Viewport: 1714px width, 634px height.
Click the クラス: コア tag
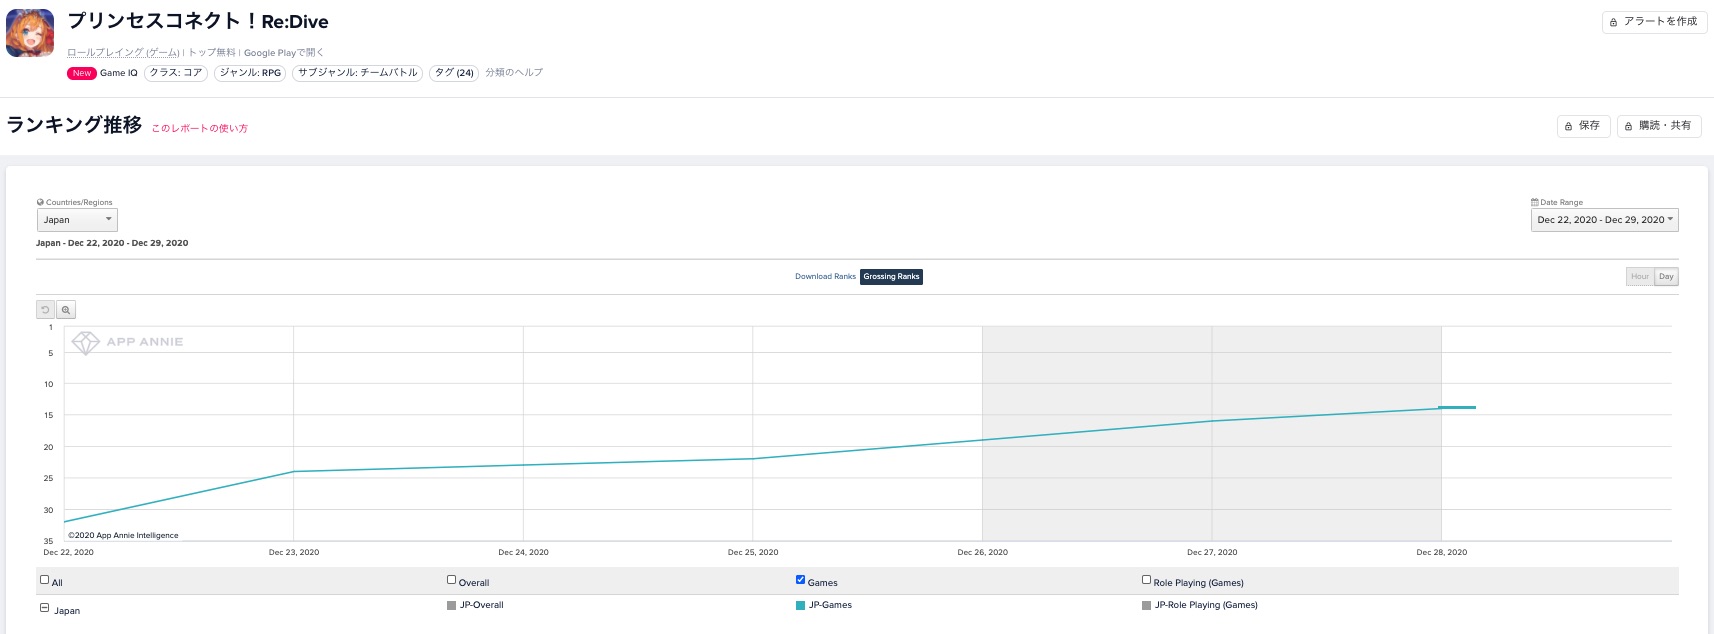point(176,73)
